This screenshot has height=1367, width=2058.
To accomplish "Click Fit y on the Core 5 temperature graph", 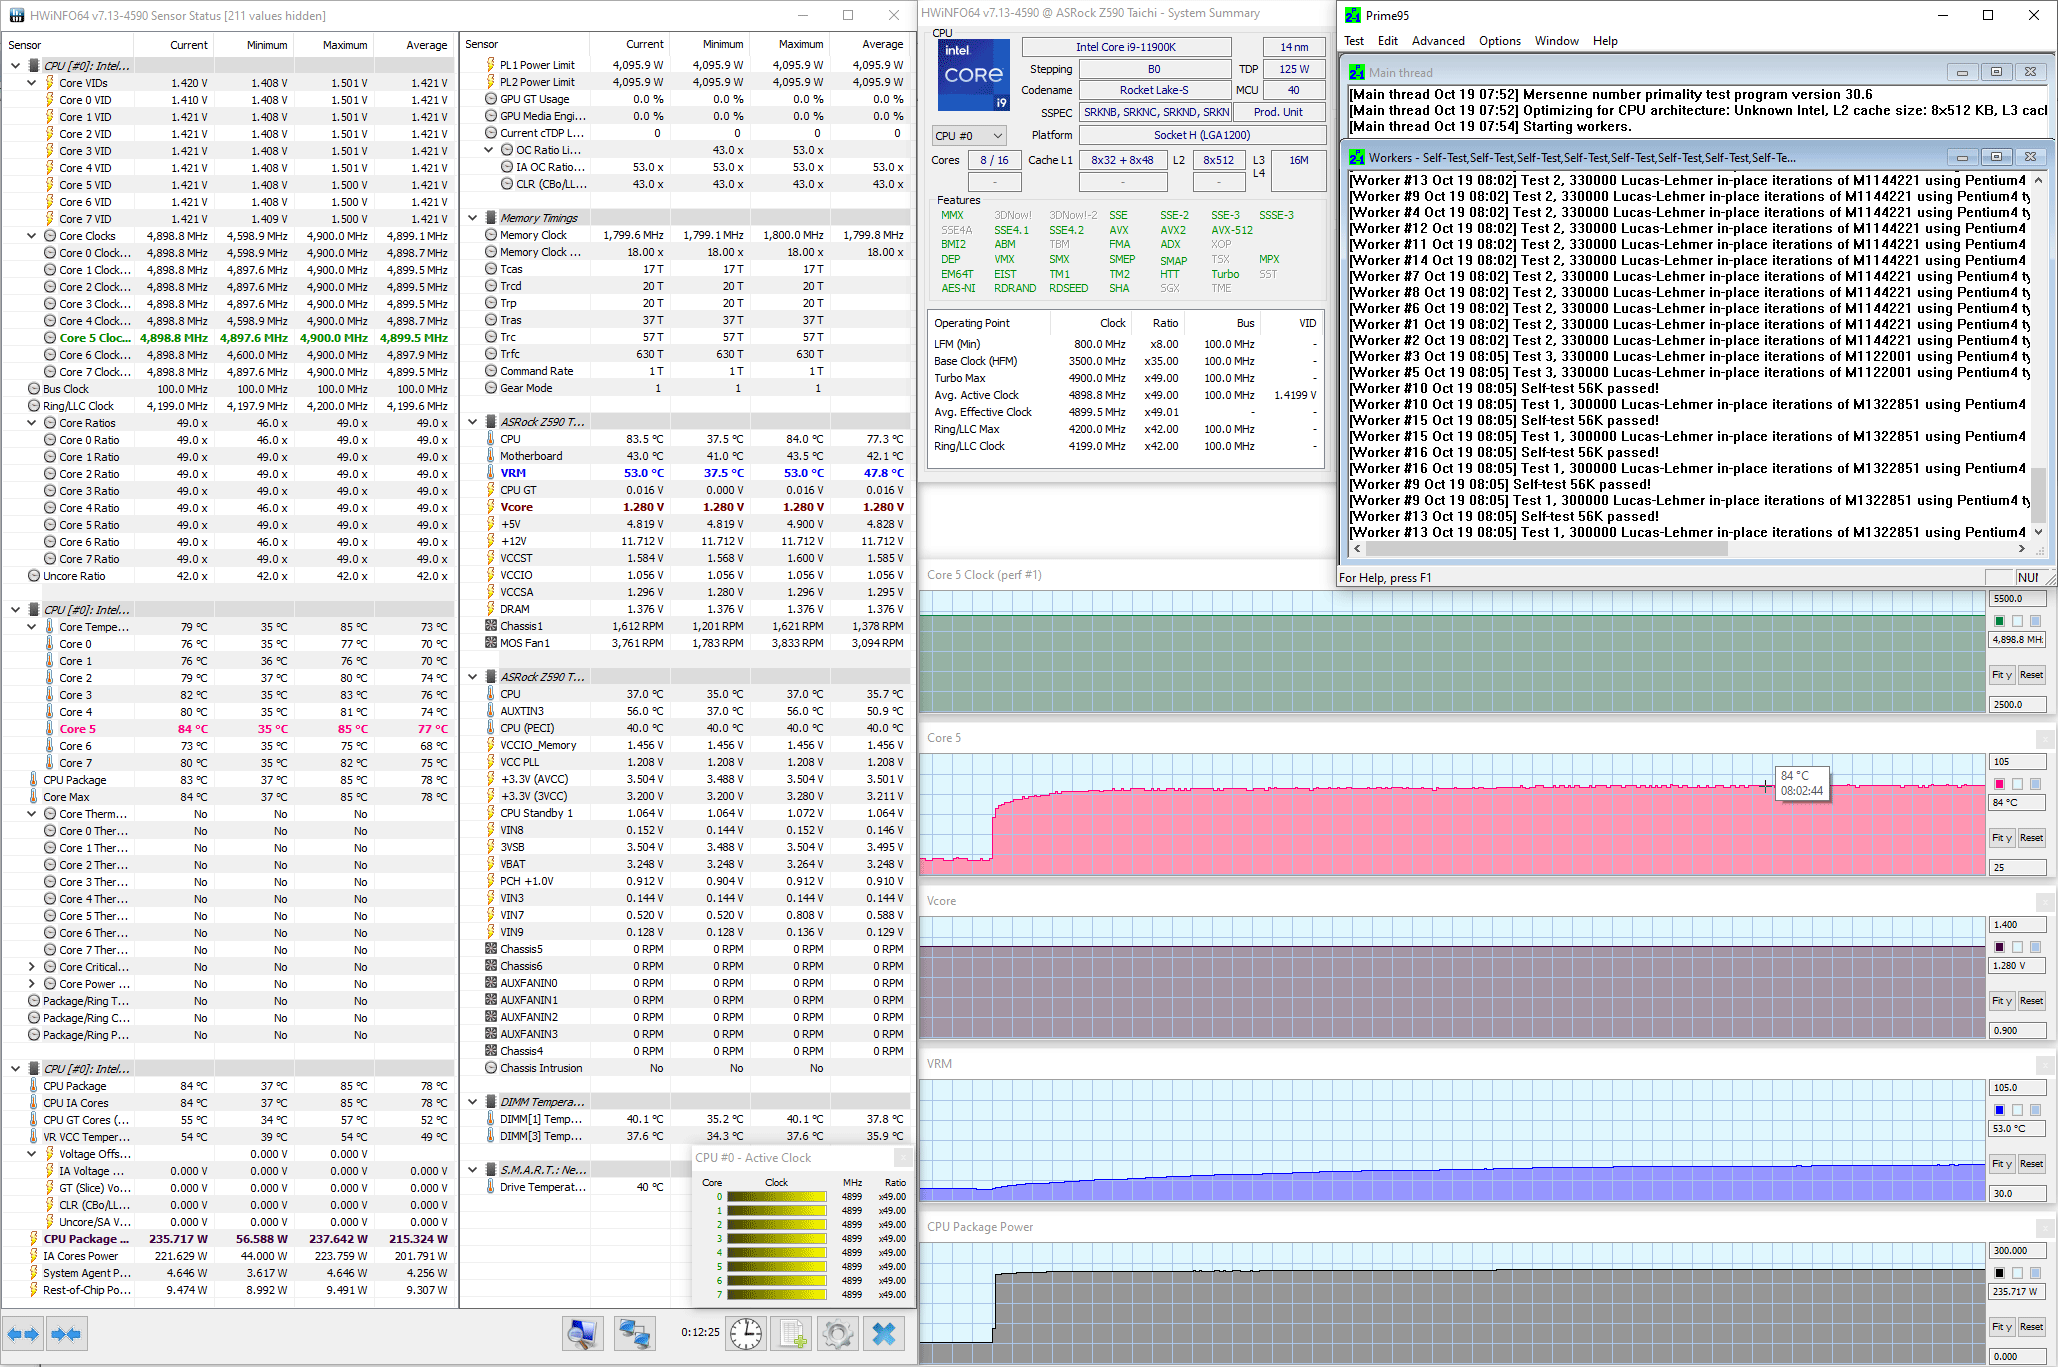I will [2001, 838].
